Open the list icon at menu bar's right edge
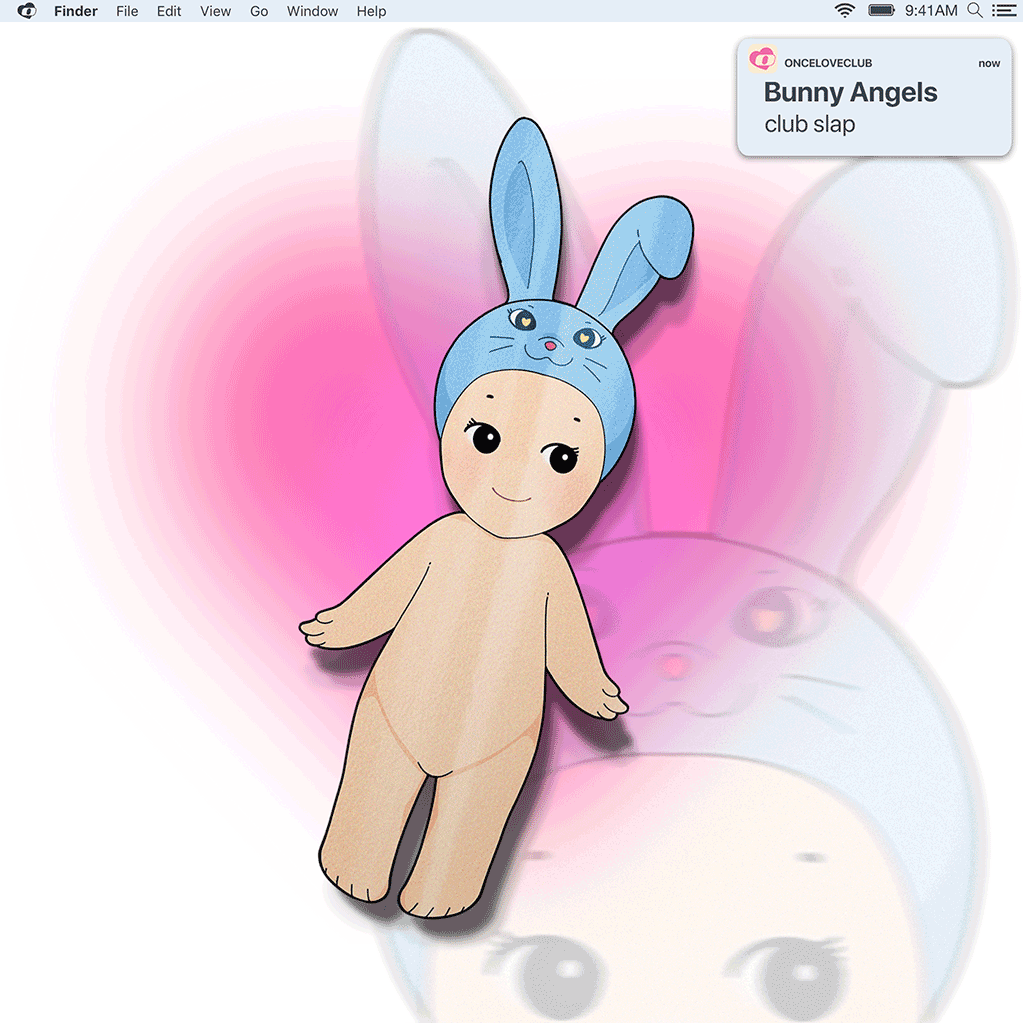Viewport: 1024px width, 1024px height. point(1005,11)
